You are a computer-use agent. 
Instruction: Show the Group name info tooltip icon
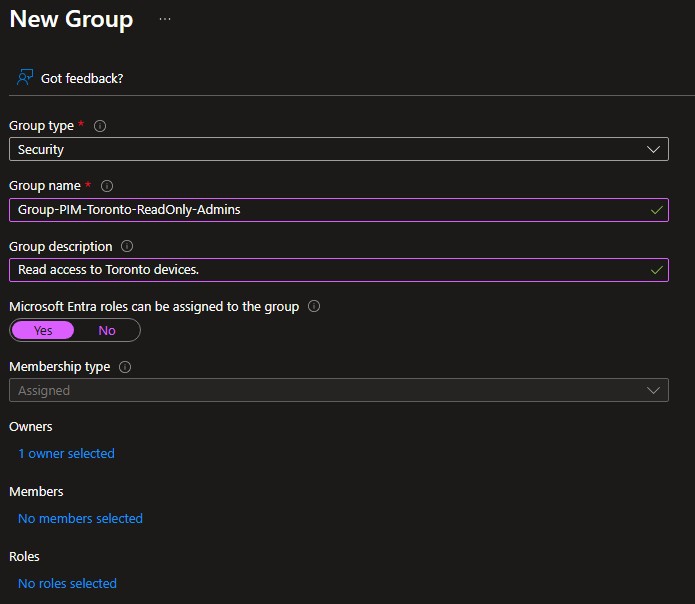pyautogui.click(x=108, y=186)
